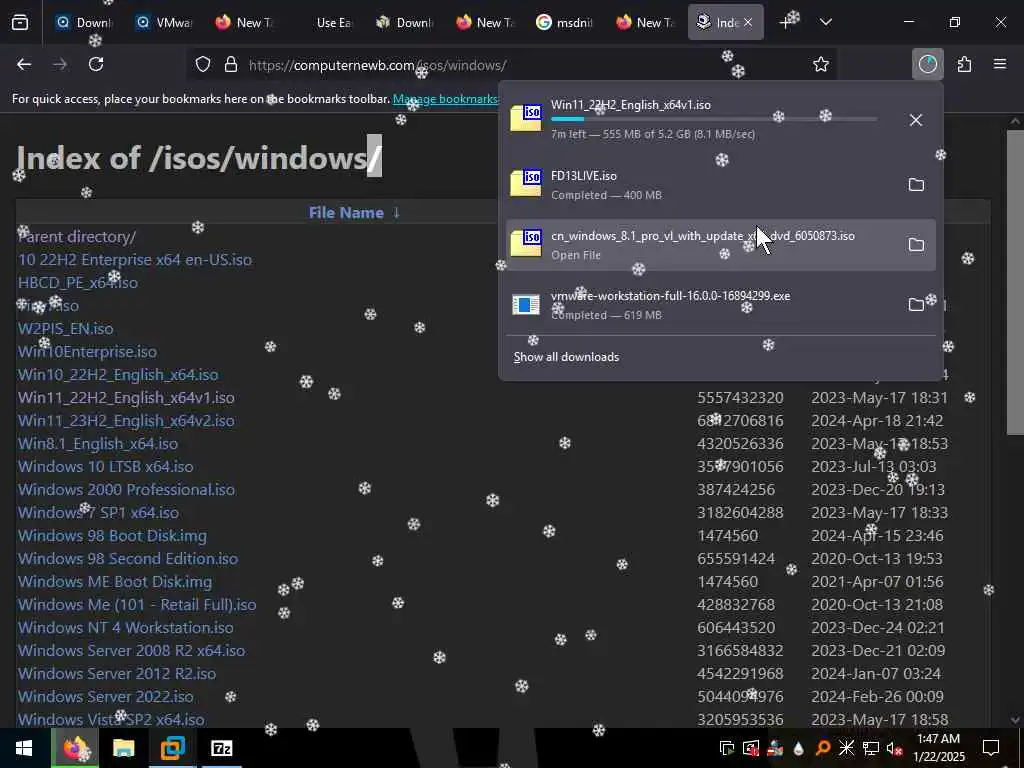Open the Firefox application menu
This screenshot has width=1024, height=768.
(x=999, y=64)
